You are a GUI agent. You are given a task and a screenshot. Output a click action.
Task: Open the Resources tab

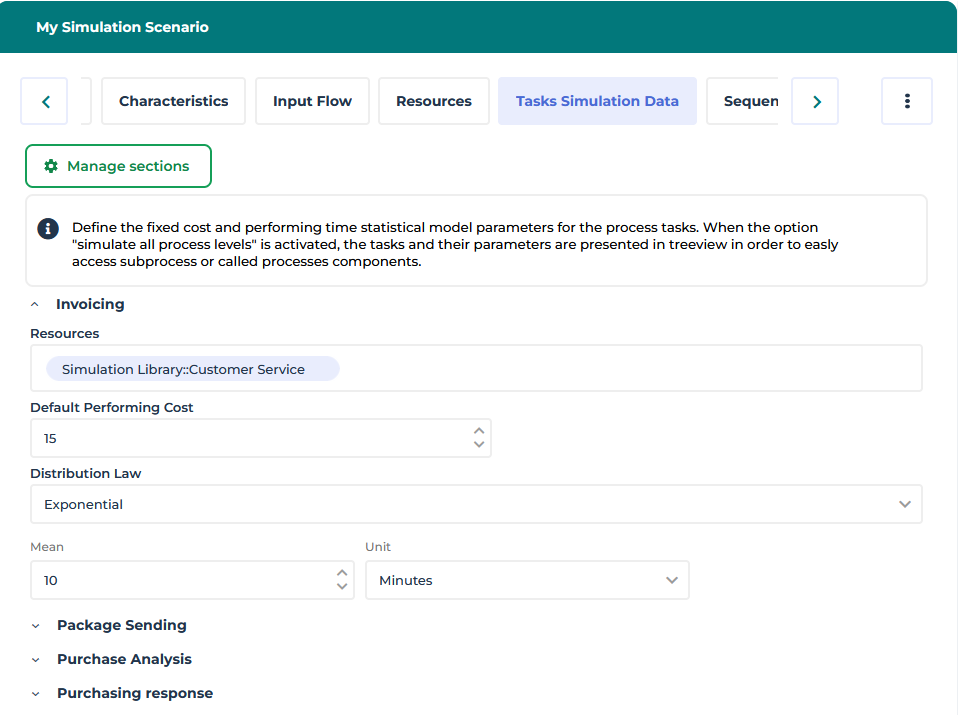(433, 101)
